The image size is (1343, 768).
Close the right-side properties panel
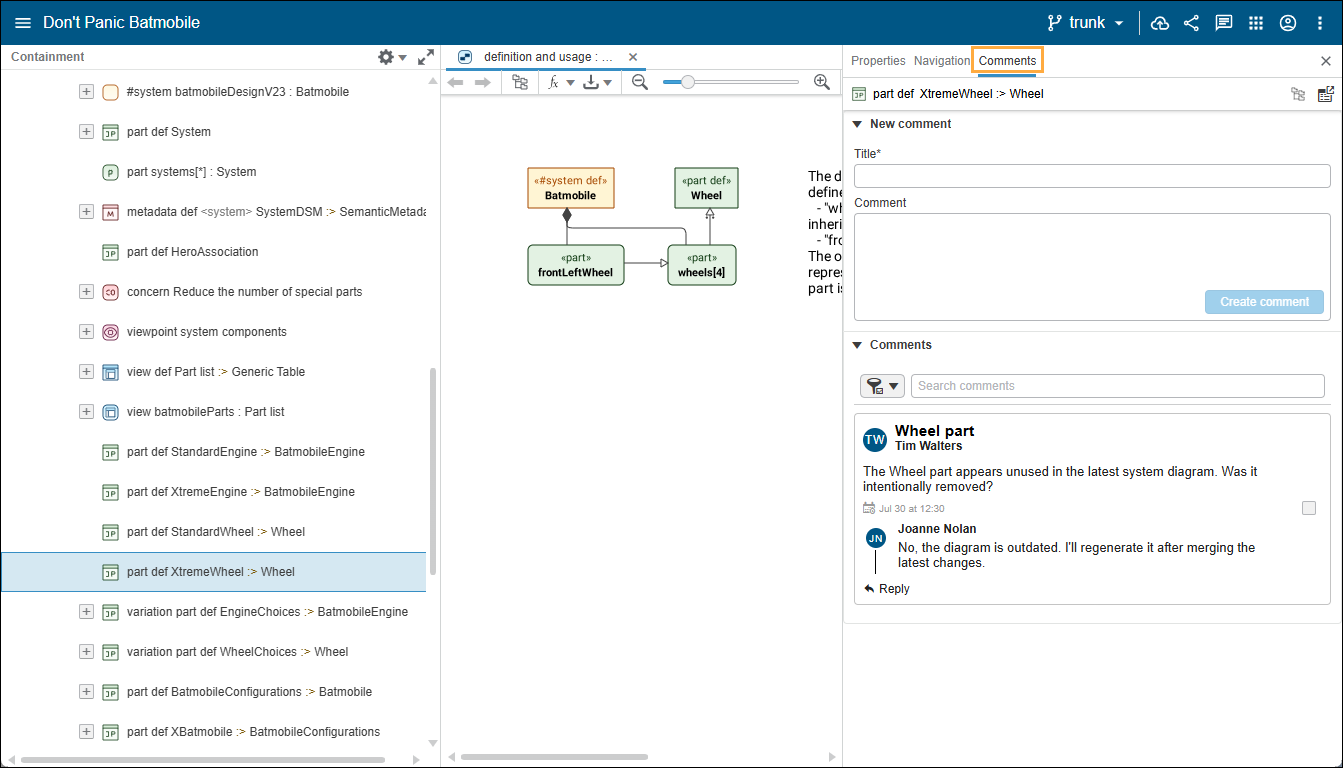(1326, 61)
